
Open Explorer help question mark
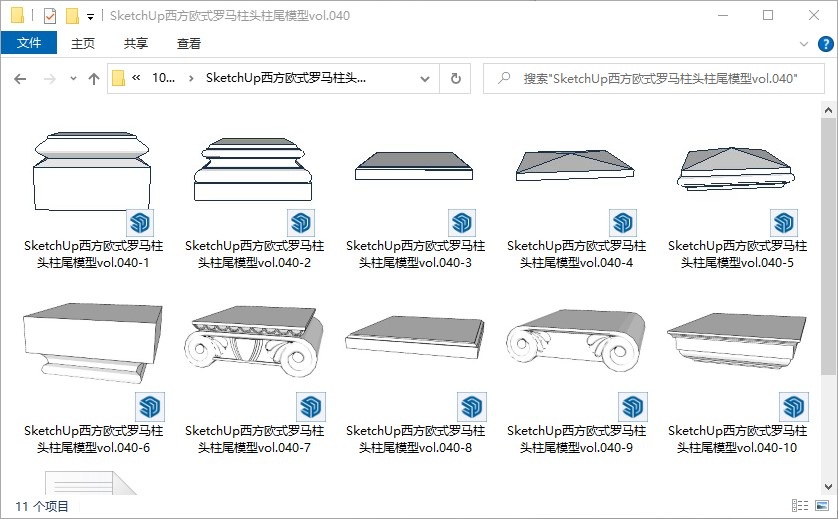(x=826, y=44)
